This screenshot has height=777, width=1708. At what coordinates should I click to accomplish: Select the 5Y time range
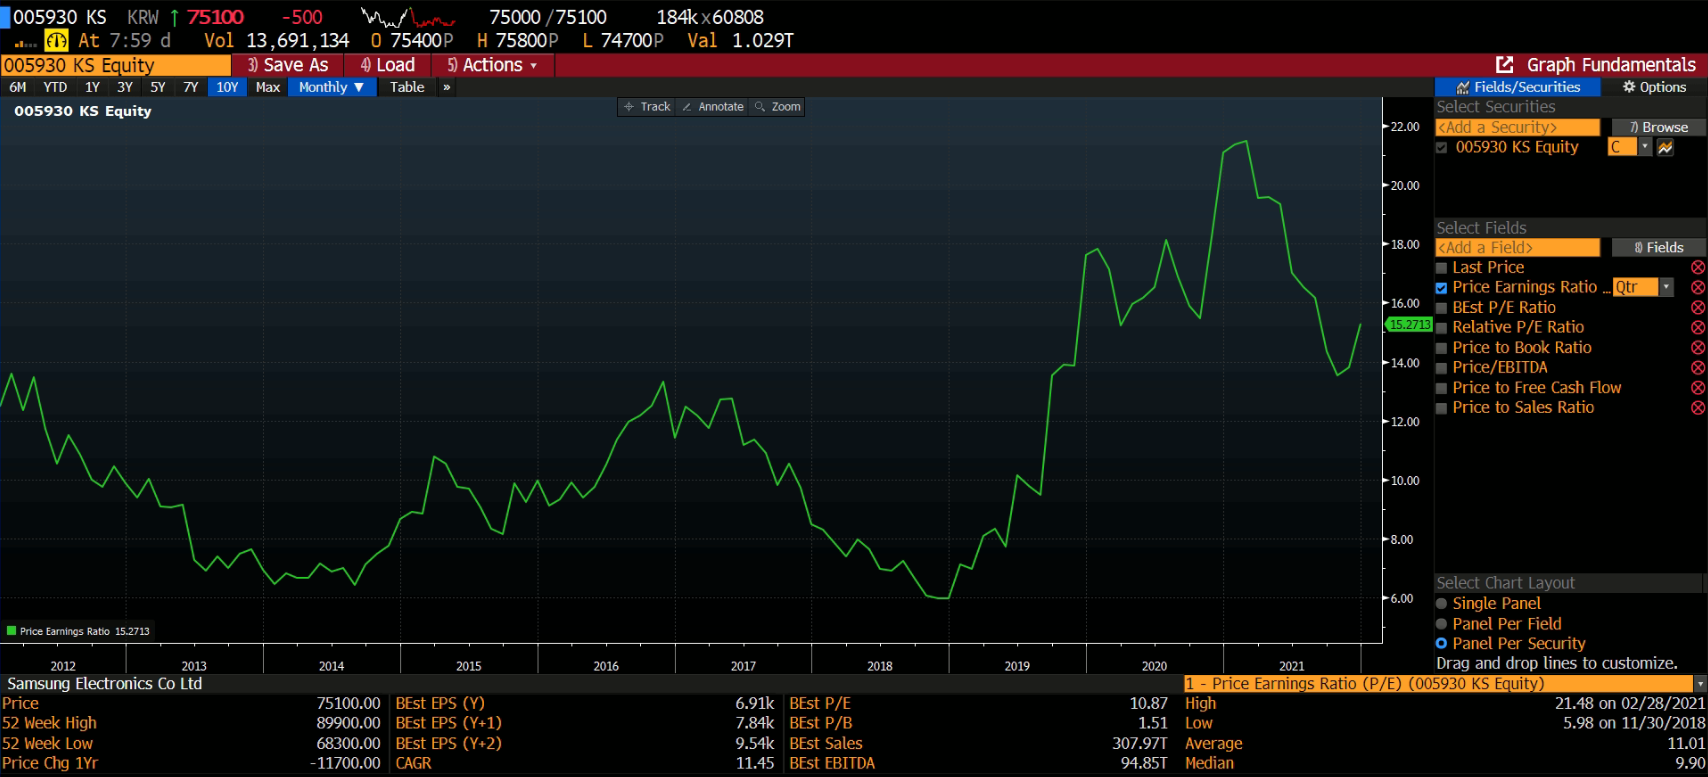tap(158, 87)
